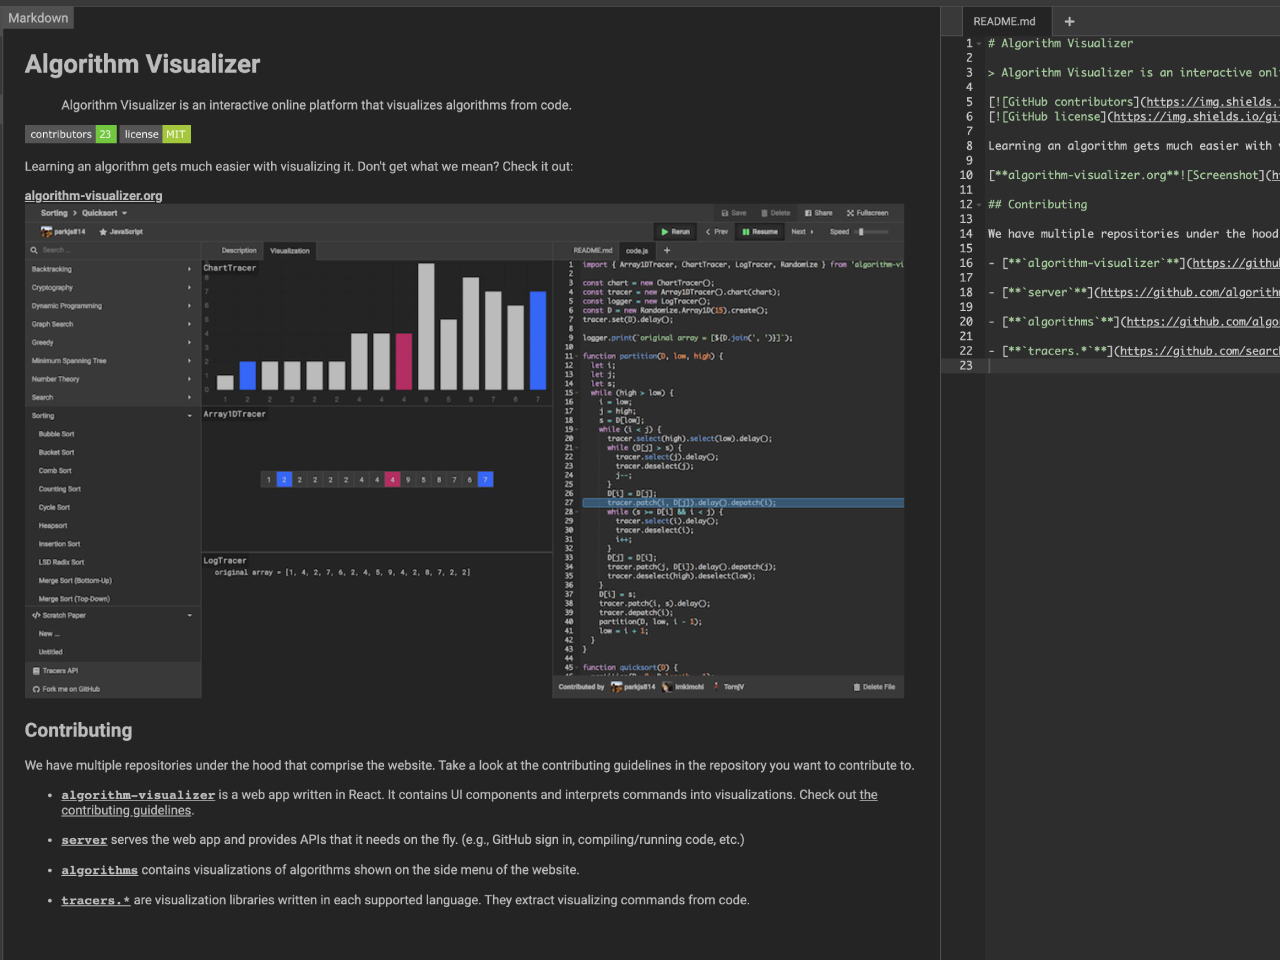Viewport: 1280px width, 960px height.
Task: Click the '`algorithm-visualizer`' source on line 16
Action: point(1094,263)
